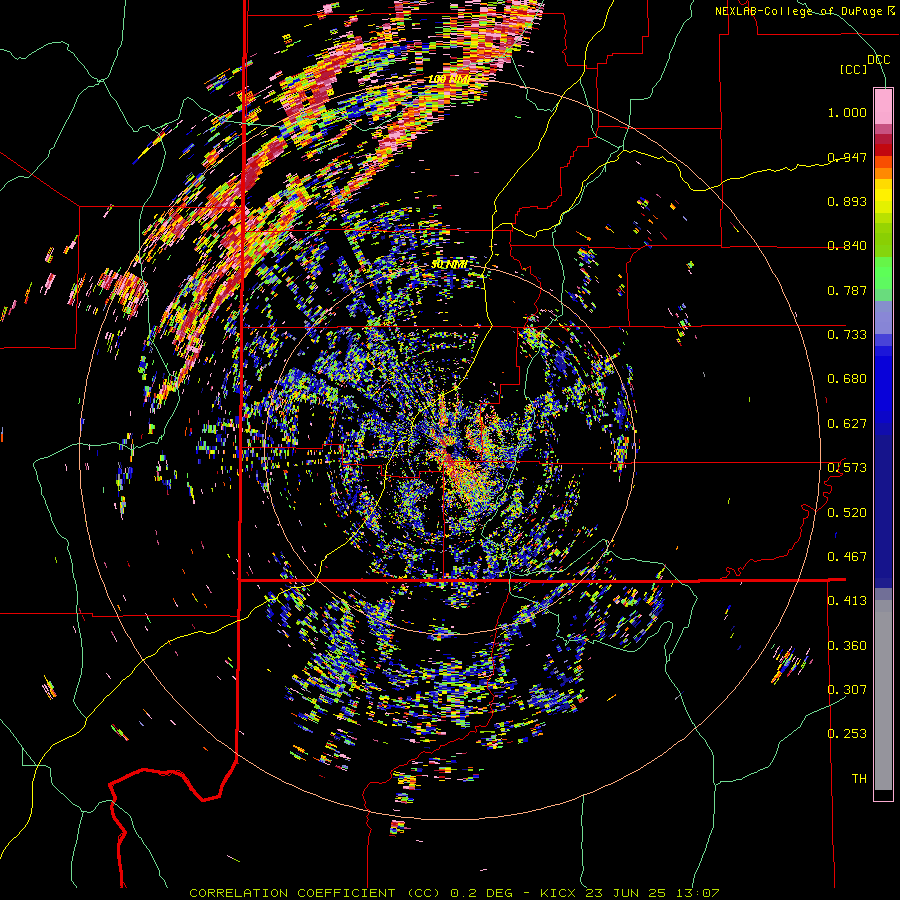This screenshot has height=900, width=900.
Task: Click the KICX station identifier
Action: coord(558,893)
